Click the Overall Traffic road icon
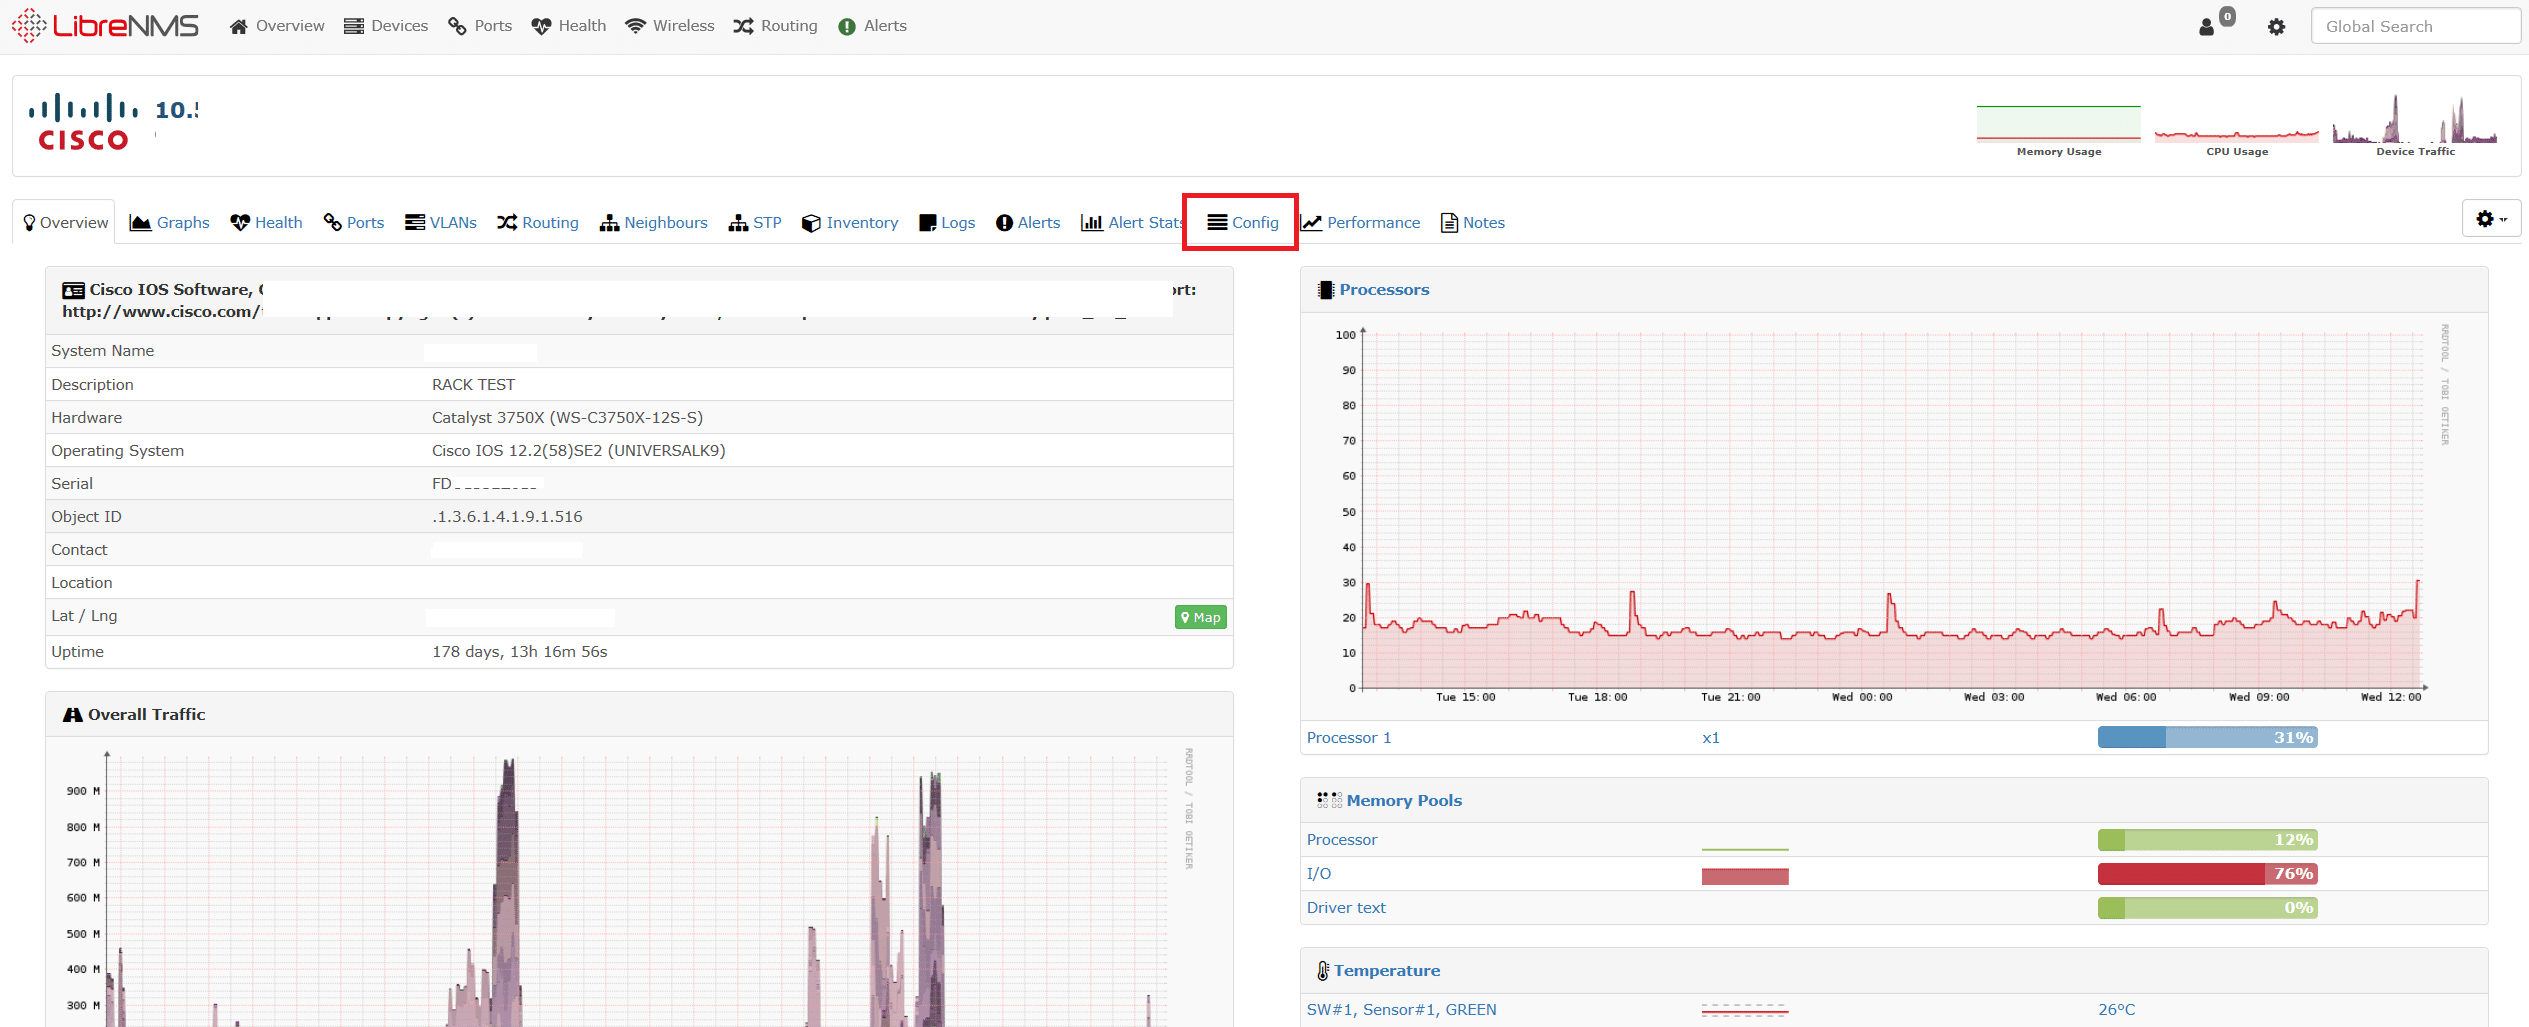This screenshot has width=2529, height=1027. click(x=73, y=714)
